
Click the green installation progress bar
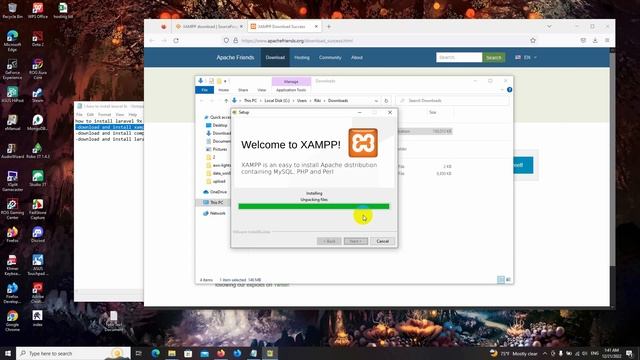pyautogui.click(x=313, y=207)
